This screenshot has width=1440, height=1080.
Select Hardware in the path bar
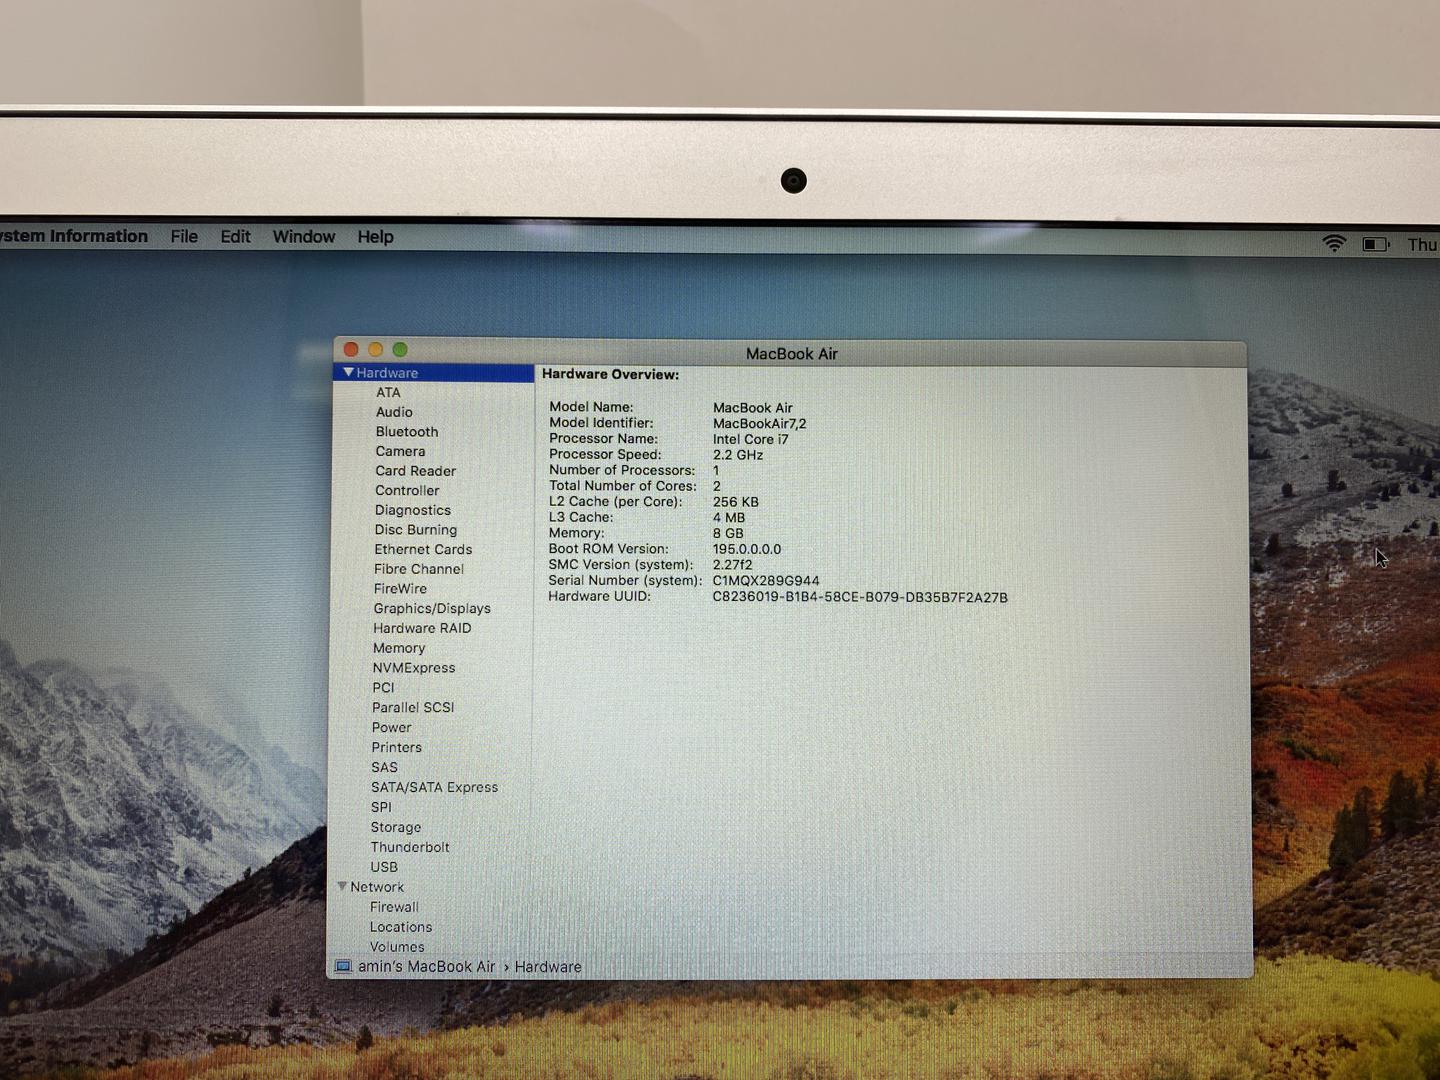548,967
